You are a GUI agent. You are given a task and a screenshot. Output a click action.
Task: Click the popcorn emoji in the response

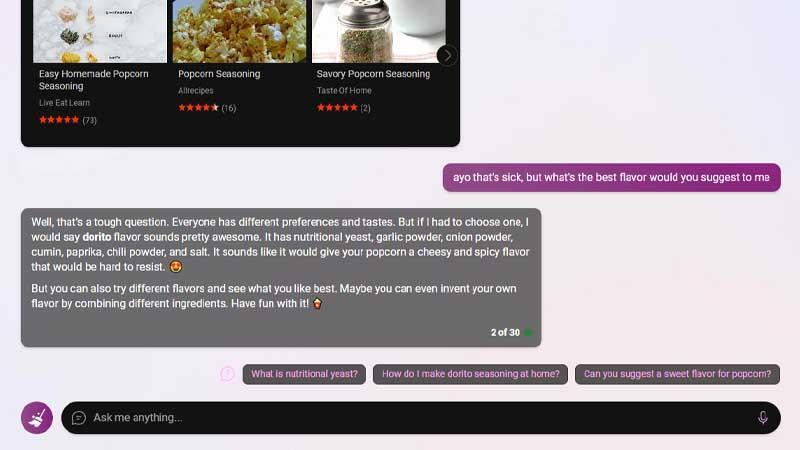click(317, 304)
